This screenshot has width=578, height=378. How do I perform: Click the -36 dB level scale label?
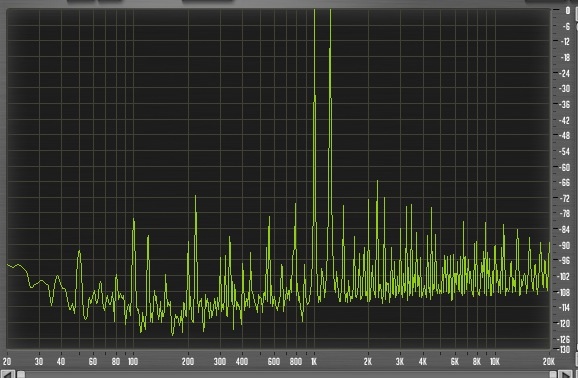(565, 105)
